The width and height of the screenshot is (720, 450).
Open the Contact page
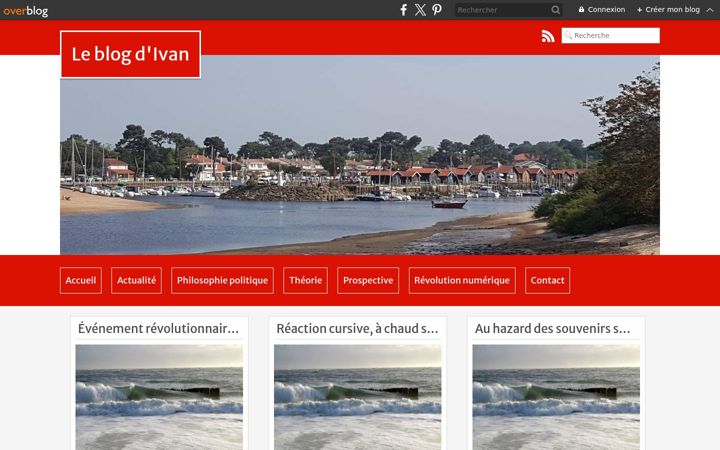pyautogui.click(x=547, y=280)
